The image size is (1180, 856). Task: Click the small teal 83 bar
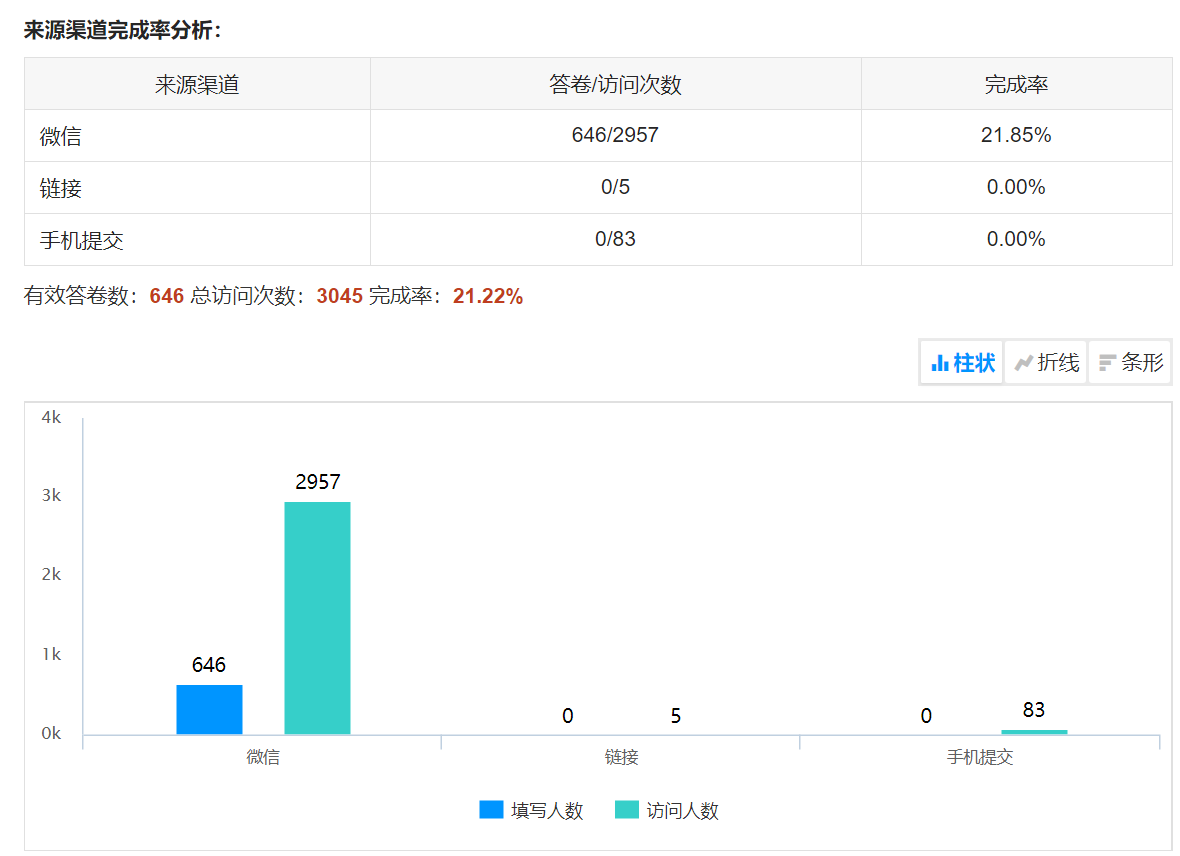pyautogui.click(x=1034, y=732)
